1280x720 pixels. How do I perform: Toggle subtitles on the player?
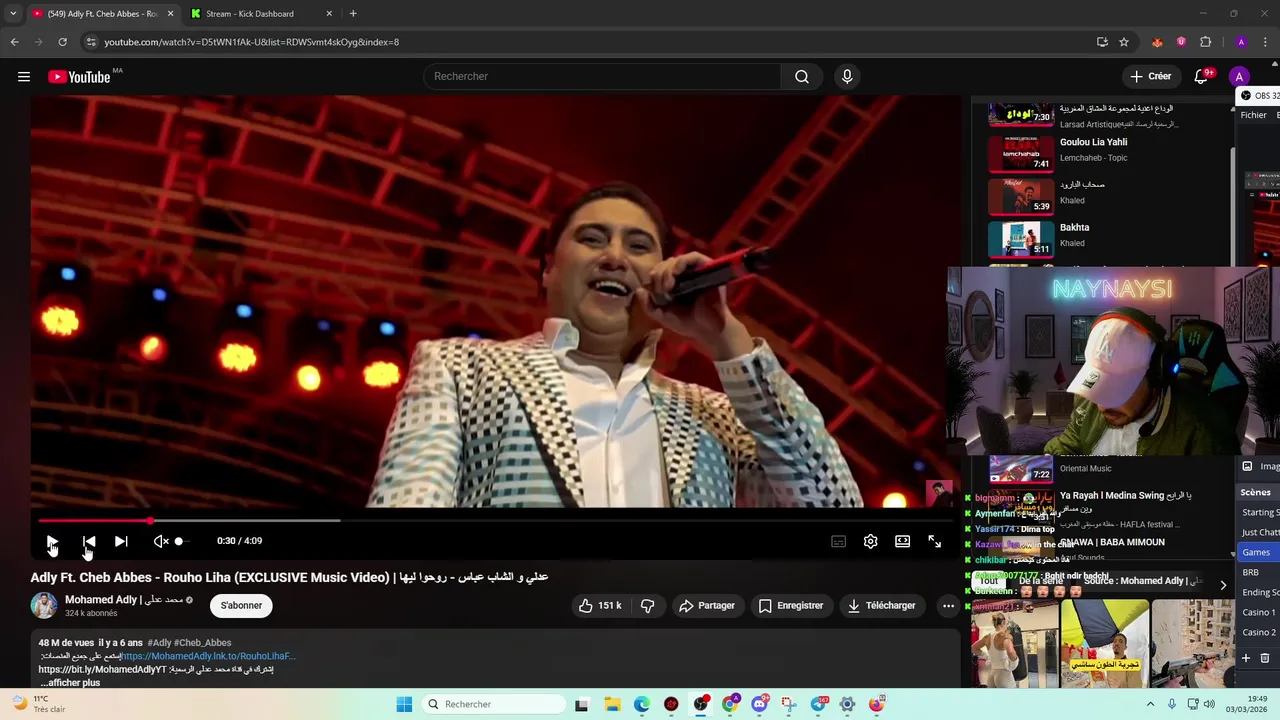click(x=839, y=541)
